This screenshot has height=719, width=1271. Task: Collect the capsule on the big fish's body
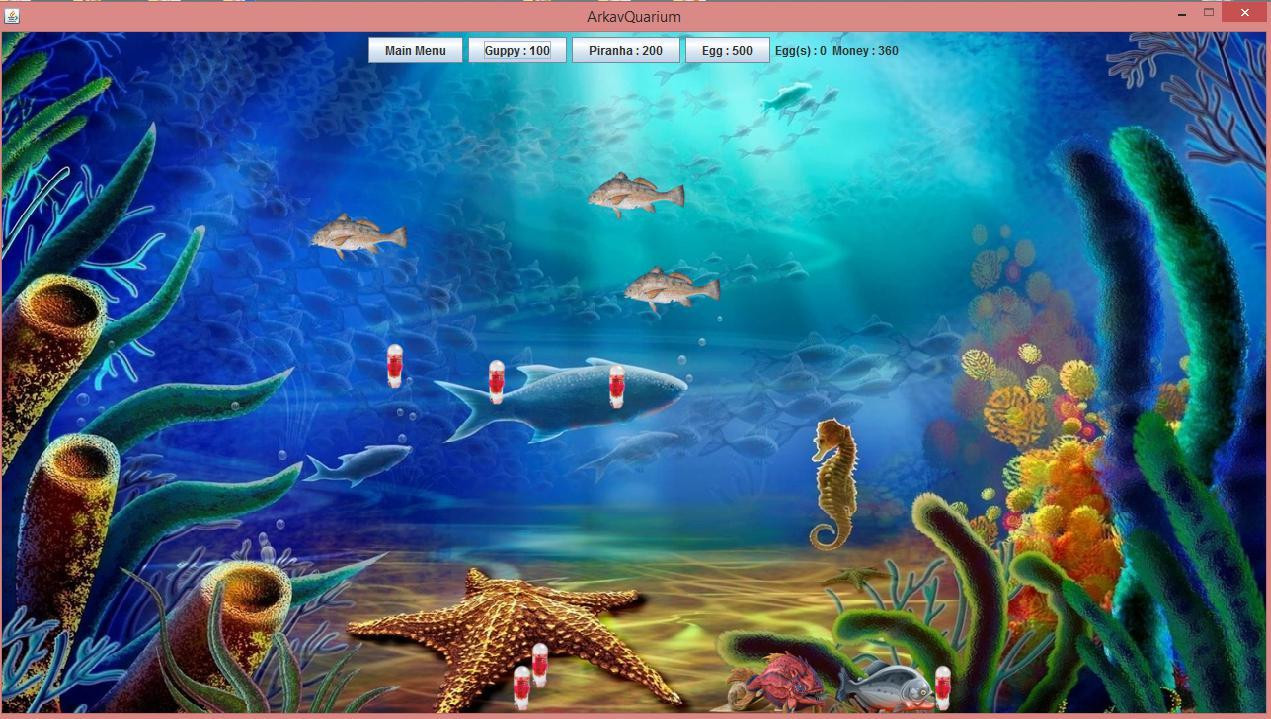[617, 386]
